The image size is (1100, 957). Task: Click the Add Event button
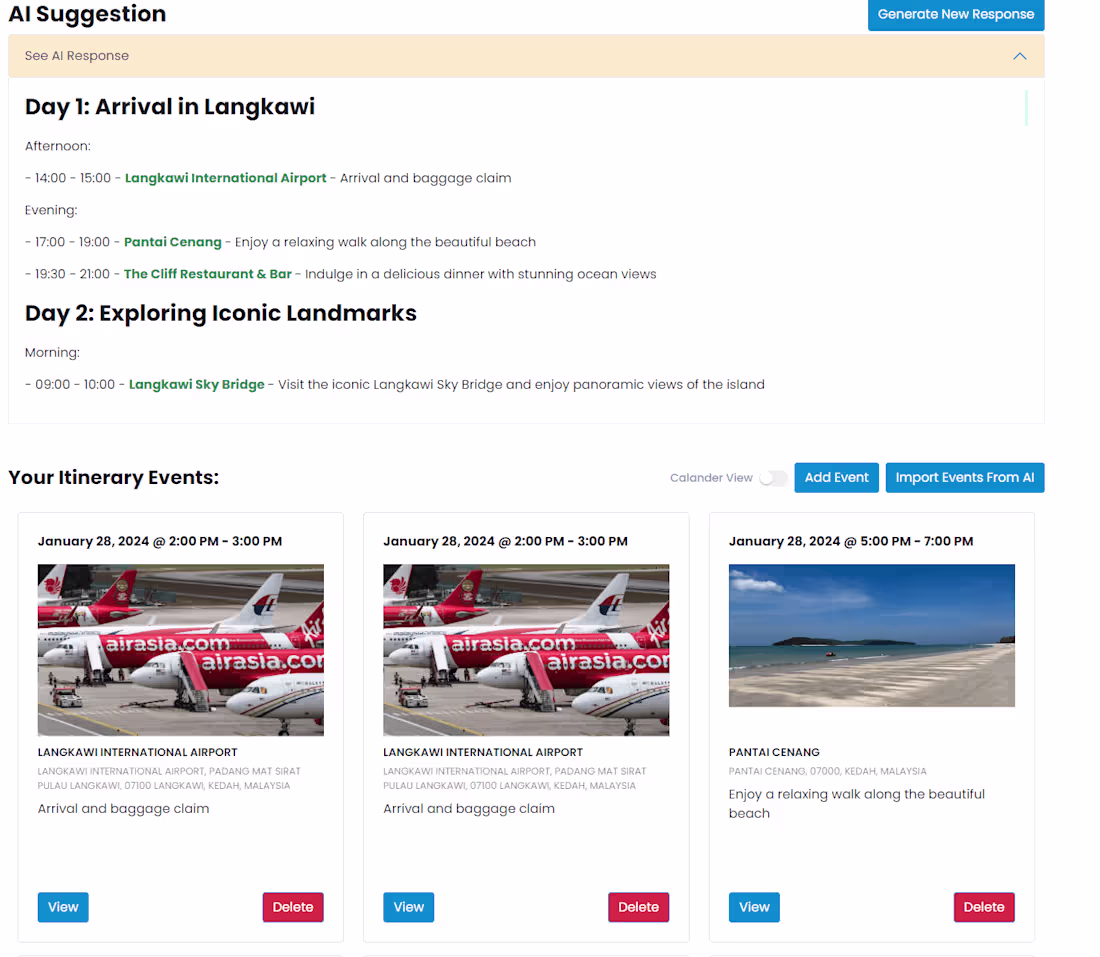(836, 477)
